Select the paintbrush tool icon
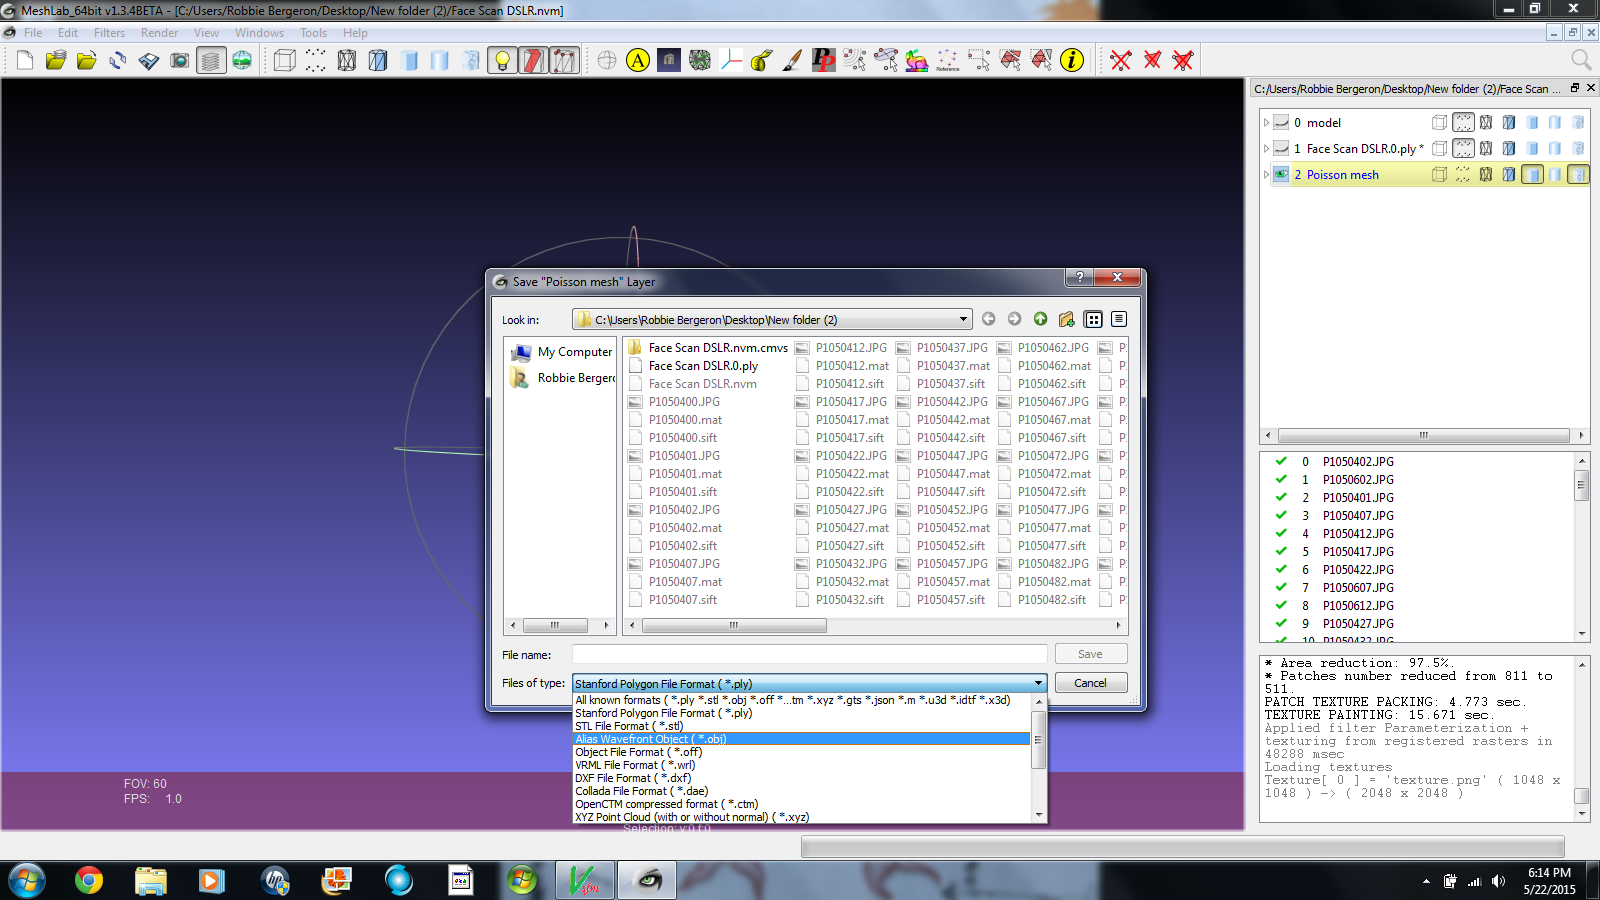1600x900 pixels. 793,61
